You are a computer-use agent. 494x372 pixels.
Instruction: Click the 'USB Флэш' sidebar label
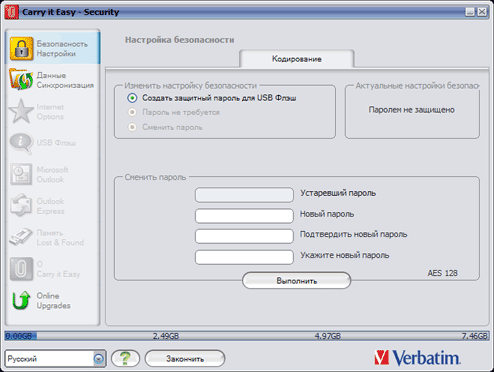click(56, 143)
